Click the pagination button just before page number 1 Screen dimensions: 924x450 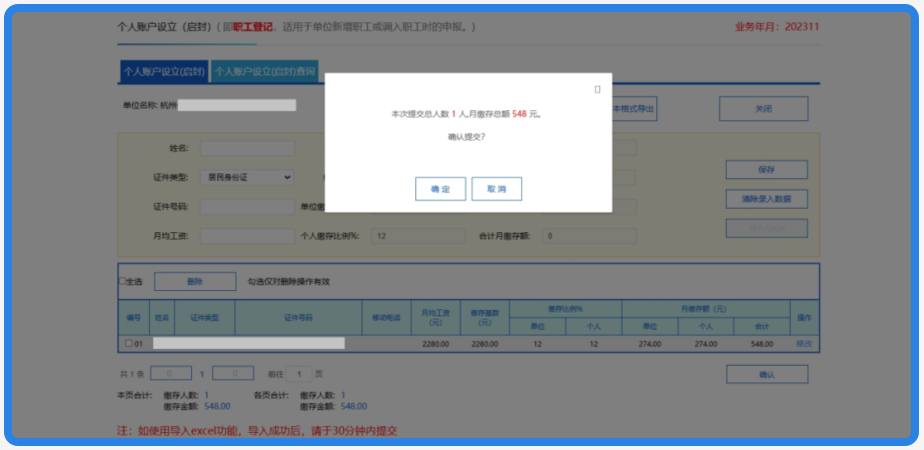pyautogui.click(x=170, y=373)
